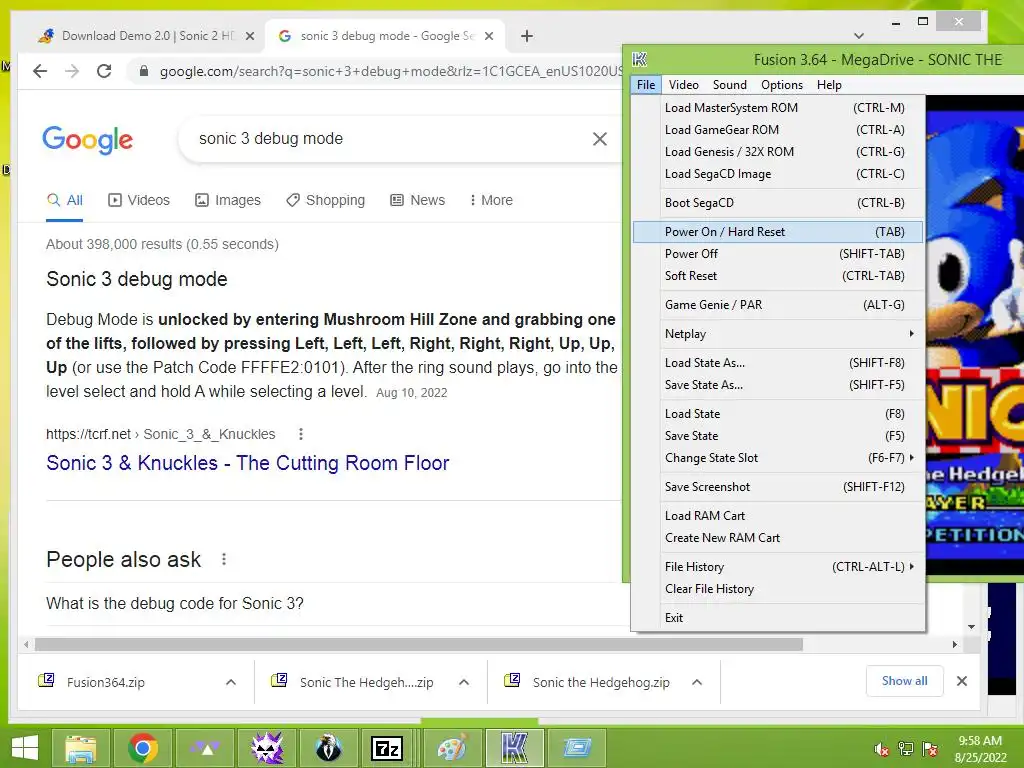Click the muted volume tray icon
The width and height of the screenshot is (1024, 768).
pos(882,749)
